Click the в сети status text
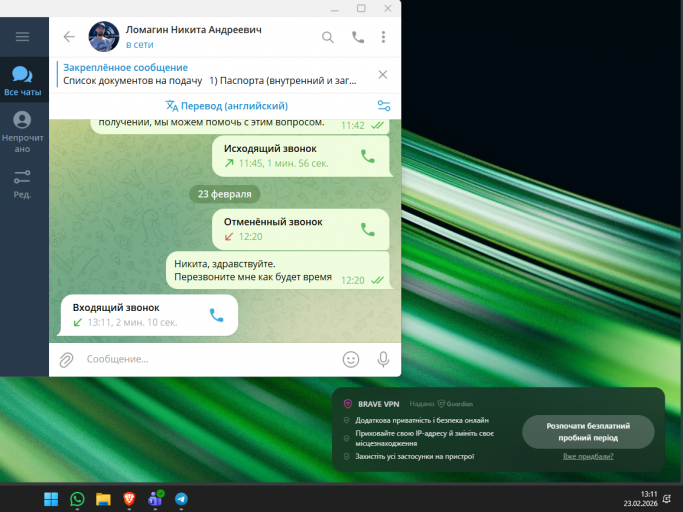Image resolution: width=683 pixels, height=512 pixels. point(139,44)
